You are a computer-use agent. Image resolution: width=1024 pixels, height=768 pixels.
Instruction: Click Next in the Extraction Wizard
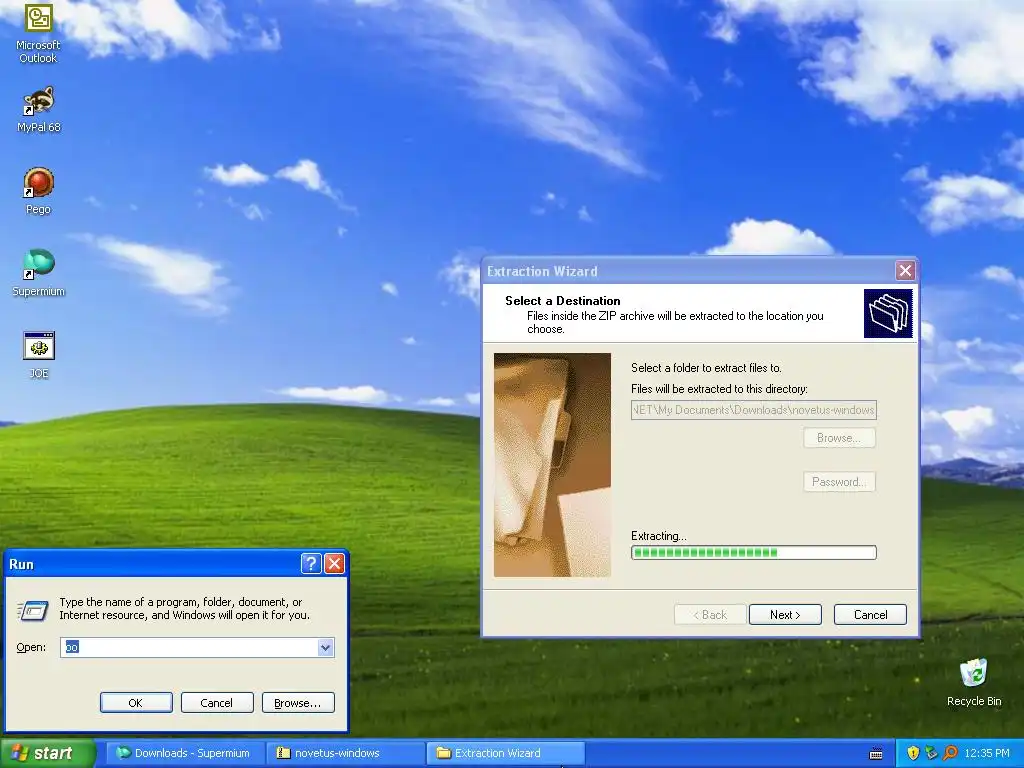[x=785, y=615]
